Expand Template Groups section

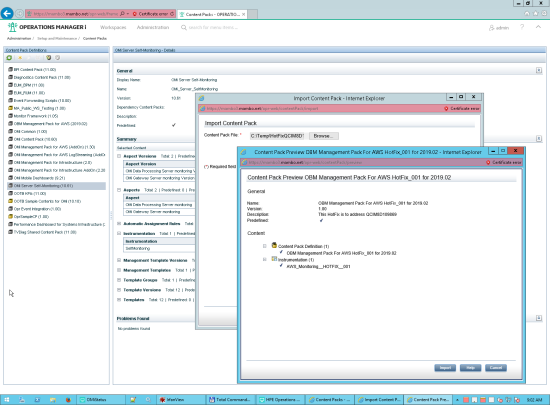coord(119,280)
